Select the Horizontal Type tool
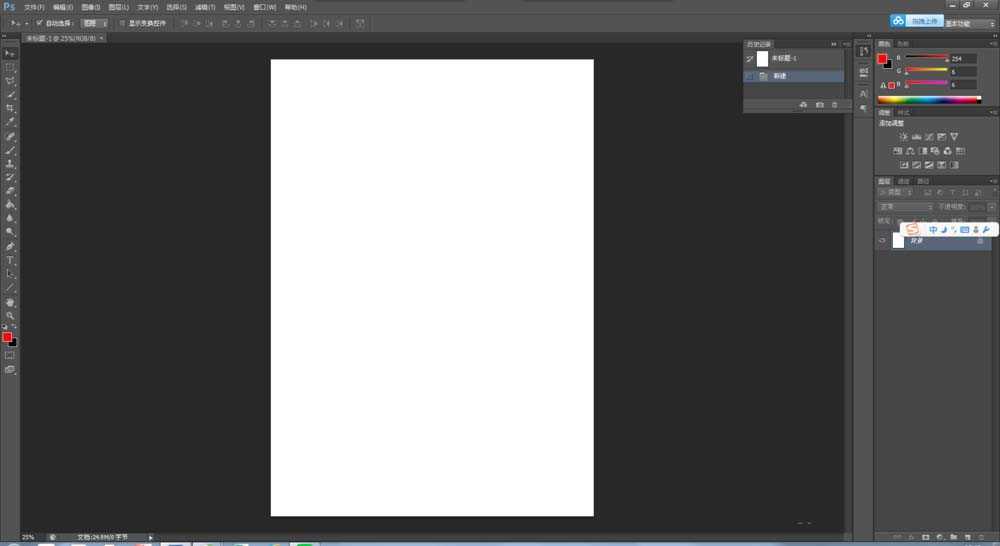Image resolution: width=1000 pixels, height=546 pixels. point(10,260)
